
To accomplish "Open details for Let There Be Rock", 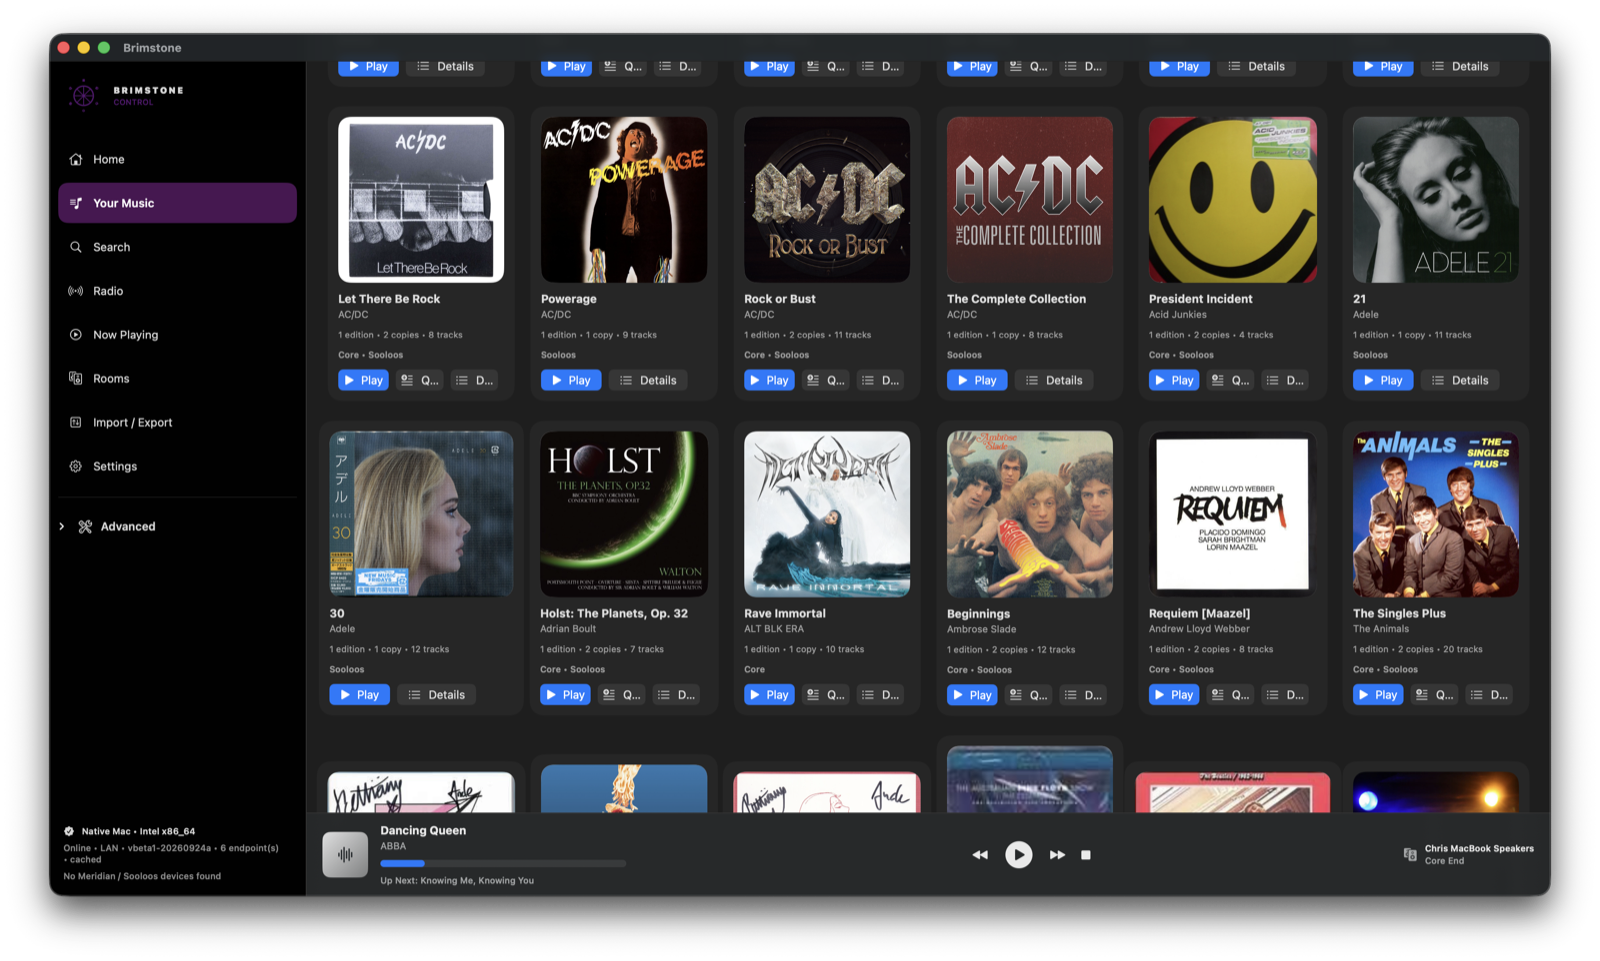I will 475,380.
